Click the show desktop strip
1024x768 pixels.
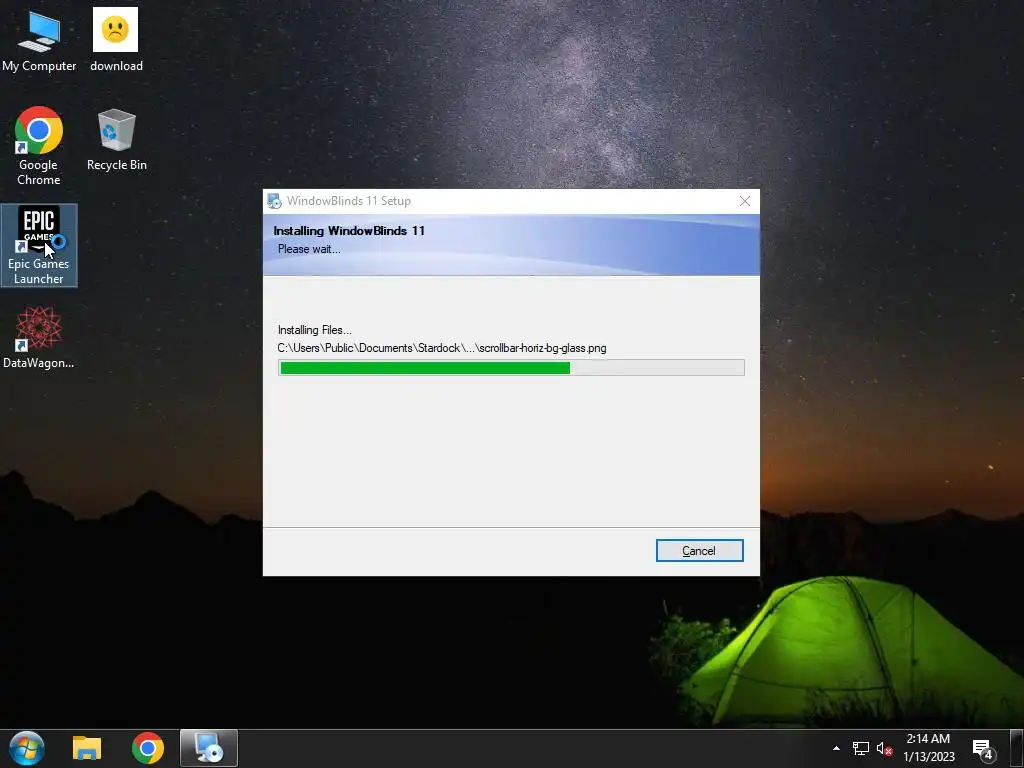coord(1017,748)
